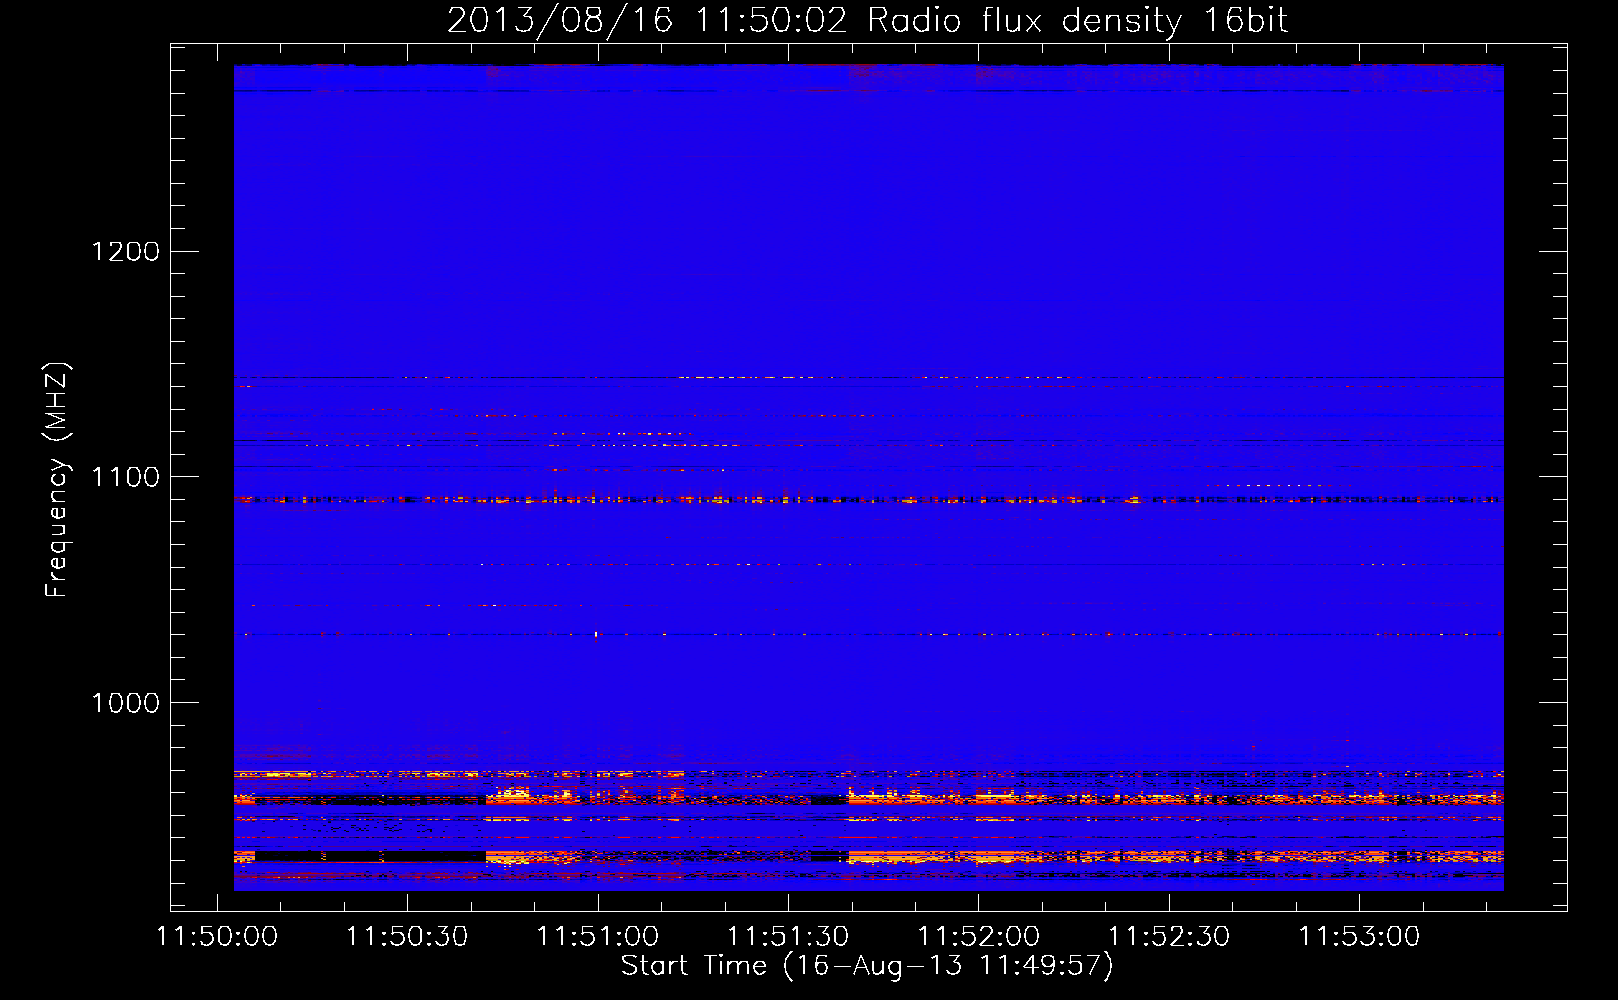The height and width of the screenshot is (1000, 1618).
Task: Click the 11:52:30 time tick label
Action: [x=1169, y=937]
